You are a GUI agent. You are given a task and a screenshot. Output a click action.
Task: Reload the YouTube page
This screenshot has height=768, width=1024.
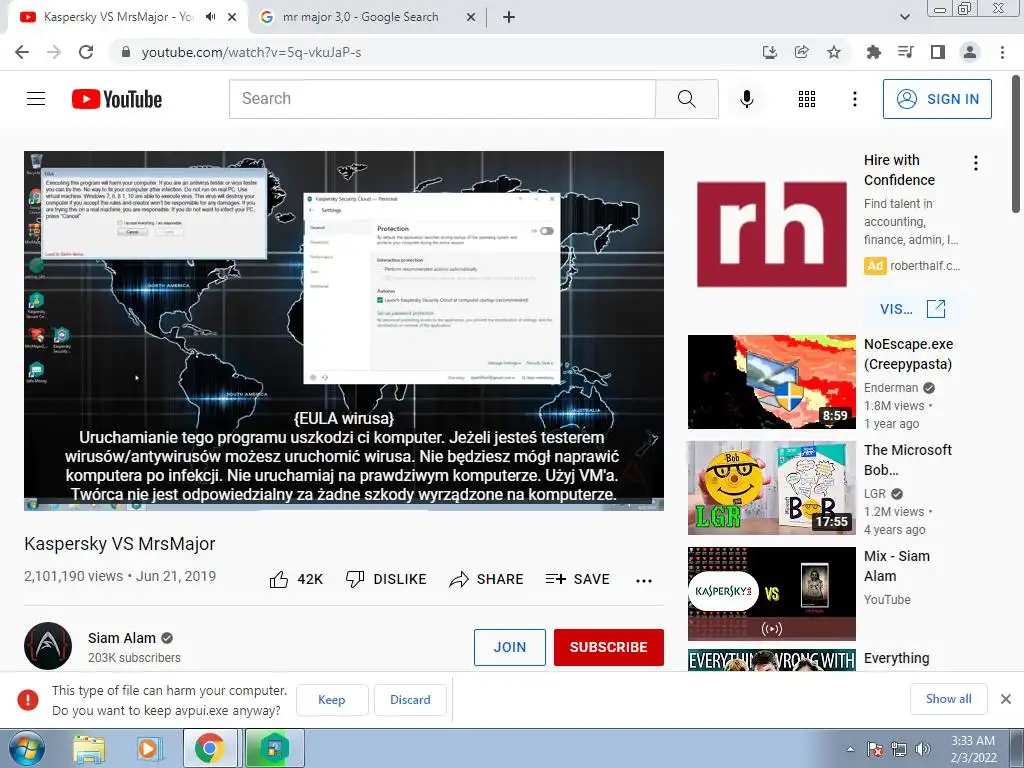[x=86, y=52]
